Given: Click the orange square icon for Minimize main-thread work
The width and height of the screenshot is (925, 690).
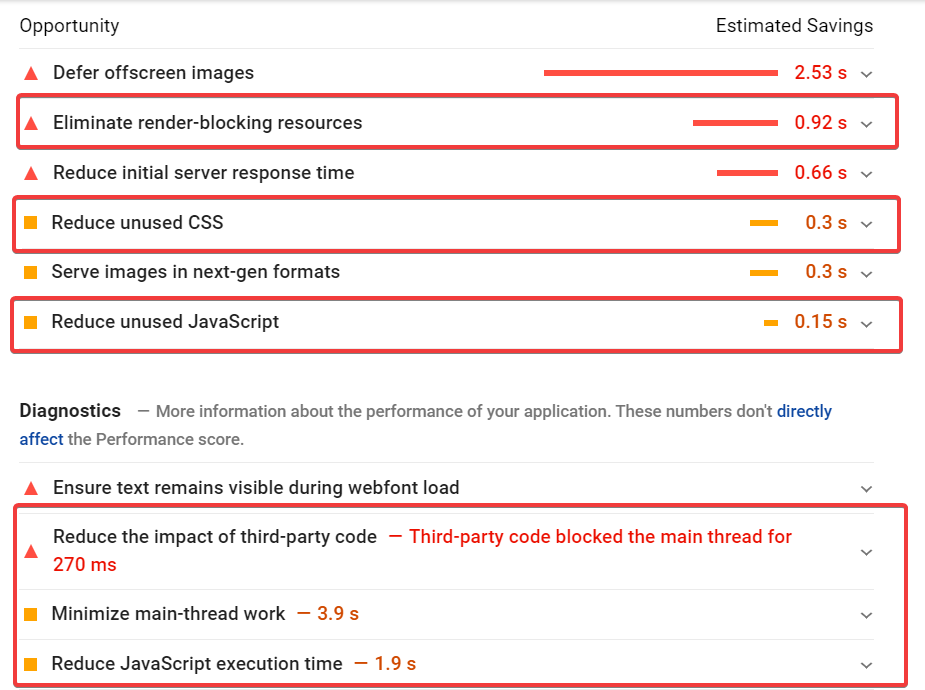Looking at the screenshot, I should pyautogui.click(x=31, y=614).
